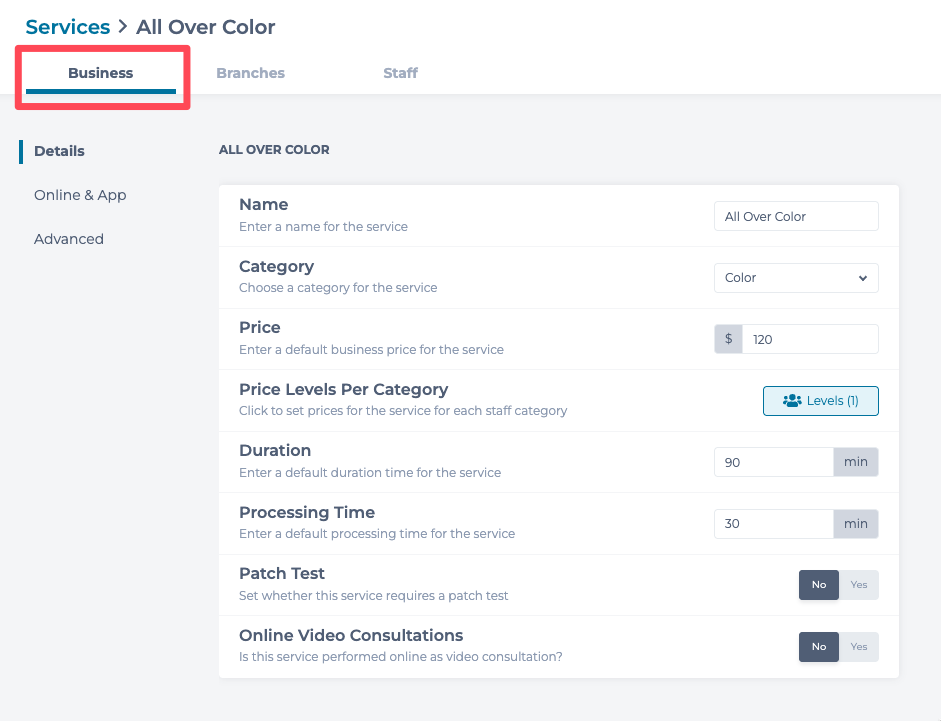Select No for Online Video Consultations
Screen dimensions: 941x721
(x=819, y=647)
